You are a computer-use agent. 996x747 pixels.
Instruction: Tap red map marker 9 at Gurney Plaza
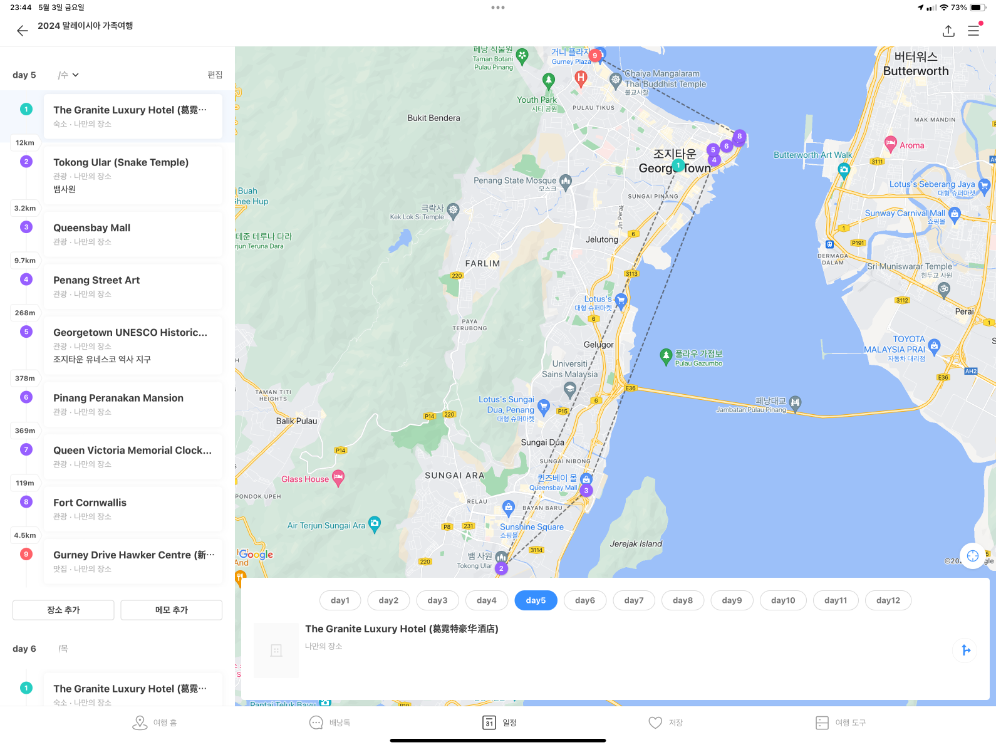click(x=595, y=56)
